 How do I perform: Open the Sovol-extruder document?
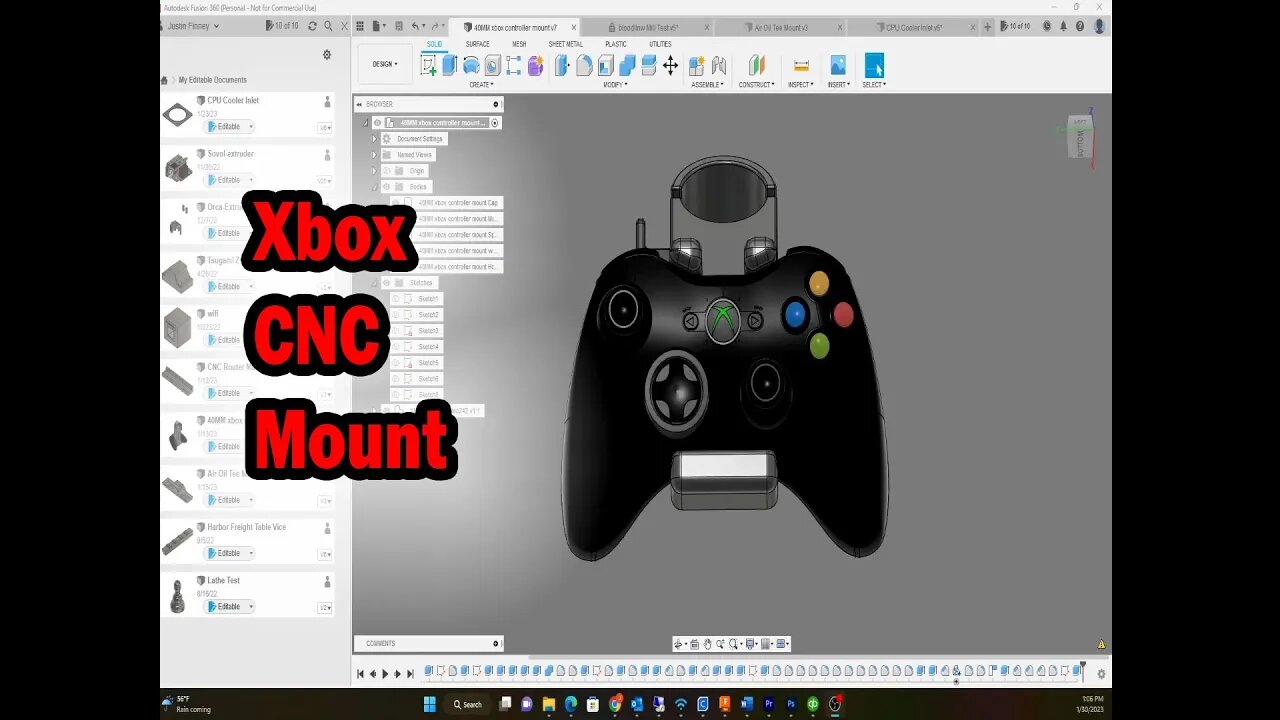(x=247, y=167)
